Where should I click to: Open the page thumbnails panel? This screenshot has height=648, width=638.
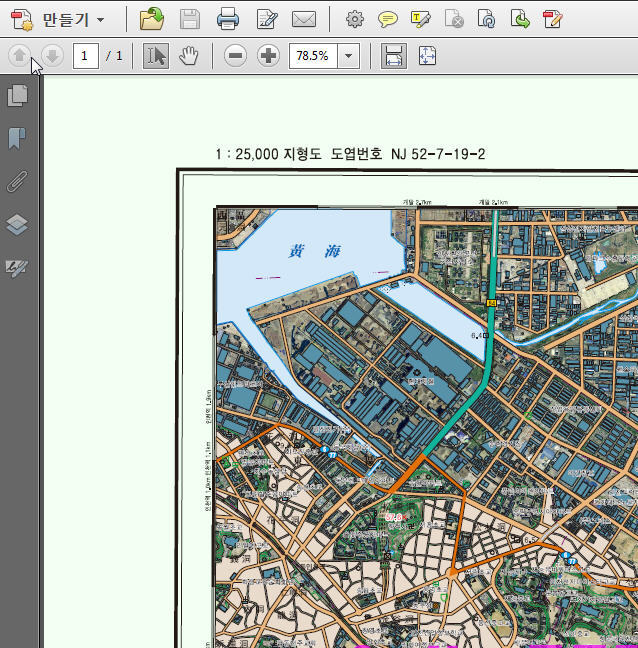tap(17, 95)
